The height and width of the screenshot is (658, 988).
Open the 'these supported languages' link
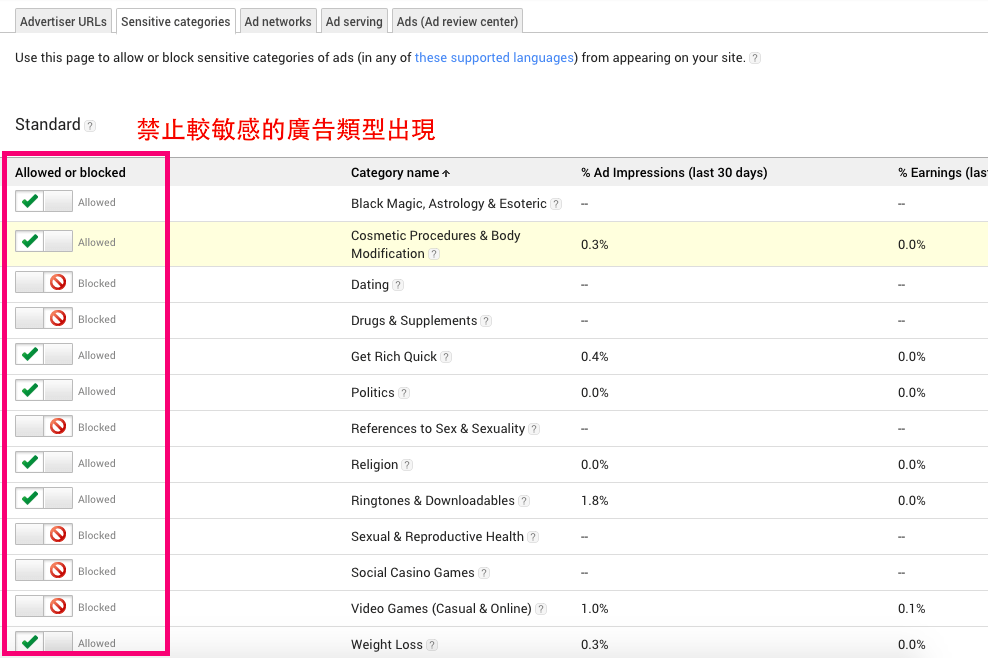(x=494, y=57)
